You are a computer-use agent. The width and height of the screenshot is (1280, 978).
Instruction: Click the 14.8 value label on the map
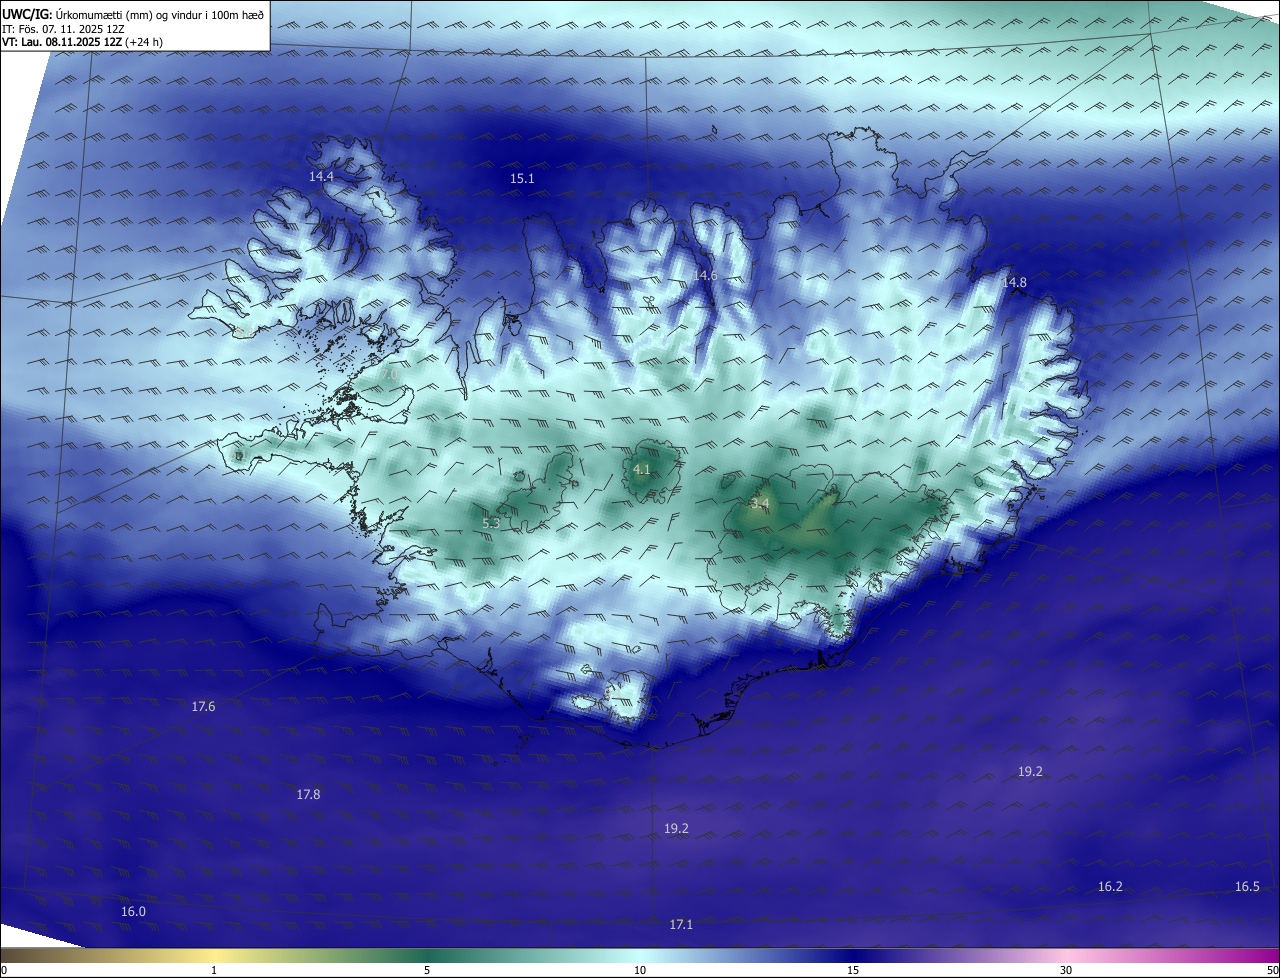pos(1014,283)
